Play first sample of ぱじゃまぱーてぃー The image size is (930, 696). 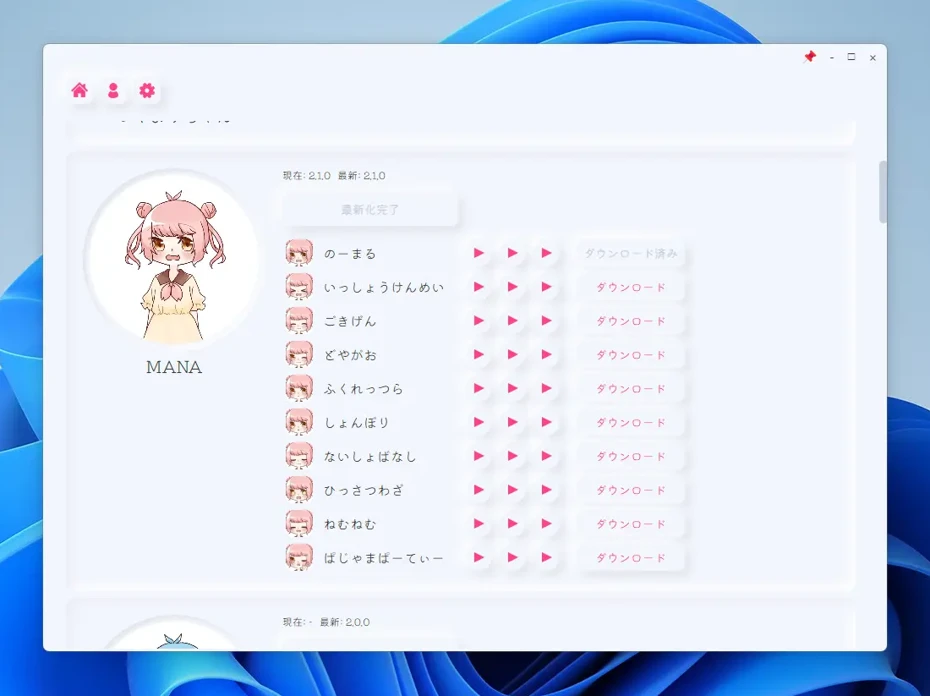pos(479,558)
